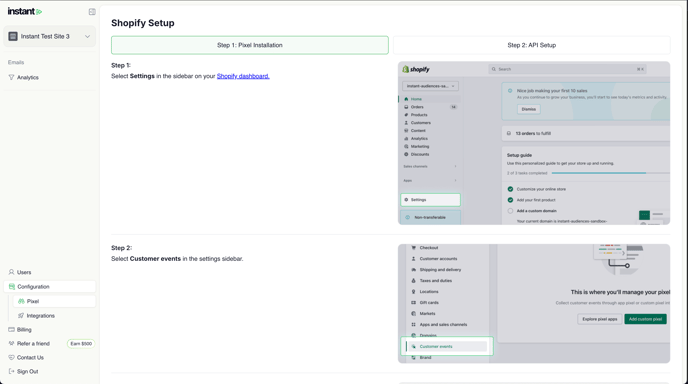The width and height of the screenshot is (688, 384).
Task: Click the Instant logo
Action: point(25,11)
